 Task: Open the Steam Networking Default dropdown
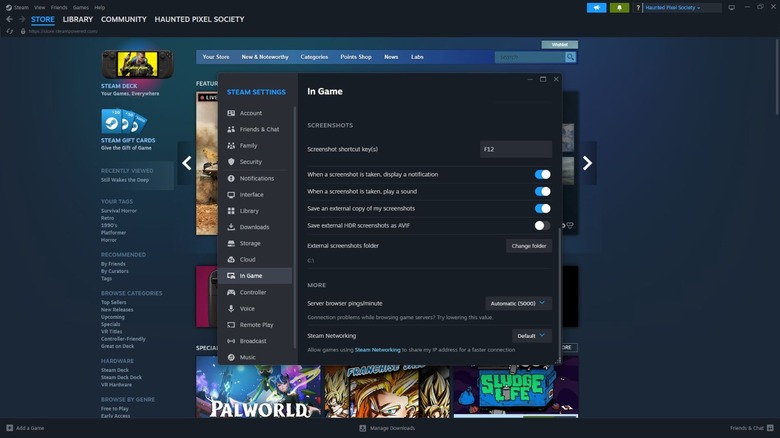pyautogui.click(x=531, y=336)
